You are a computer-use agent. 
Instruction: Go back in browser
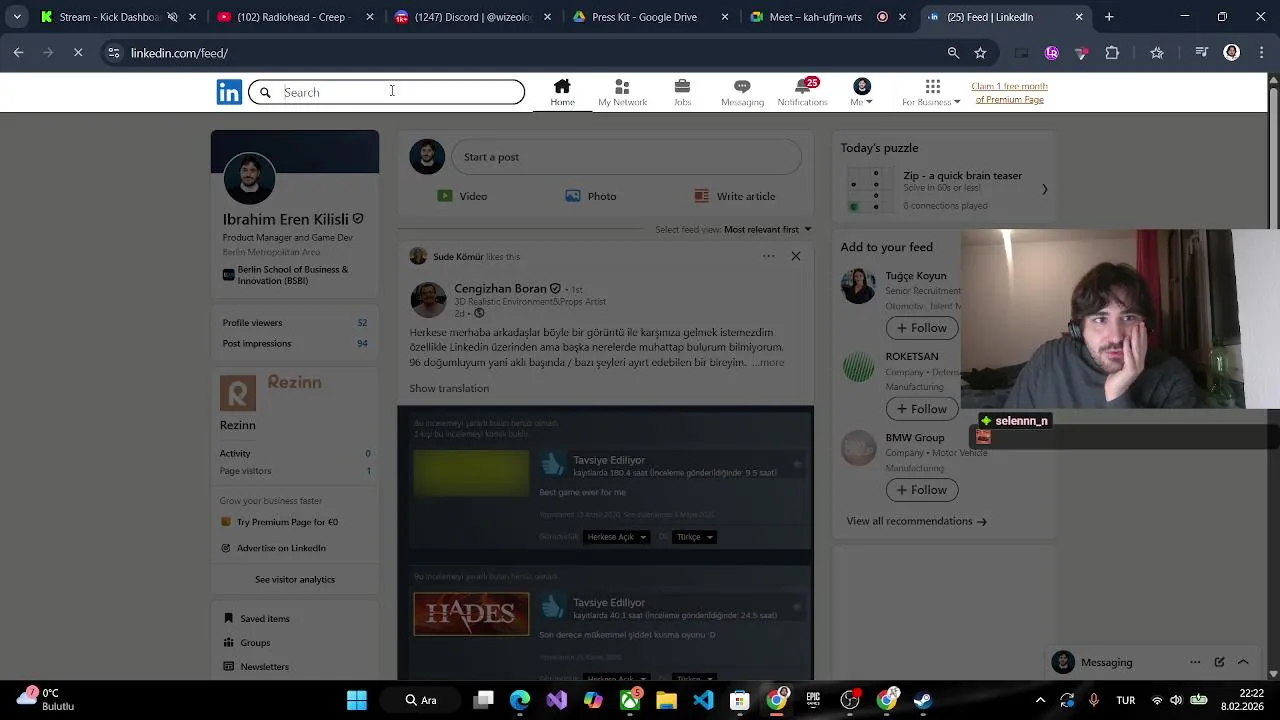[x=18, y=53]
